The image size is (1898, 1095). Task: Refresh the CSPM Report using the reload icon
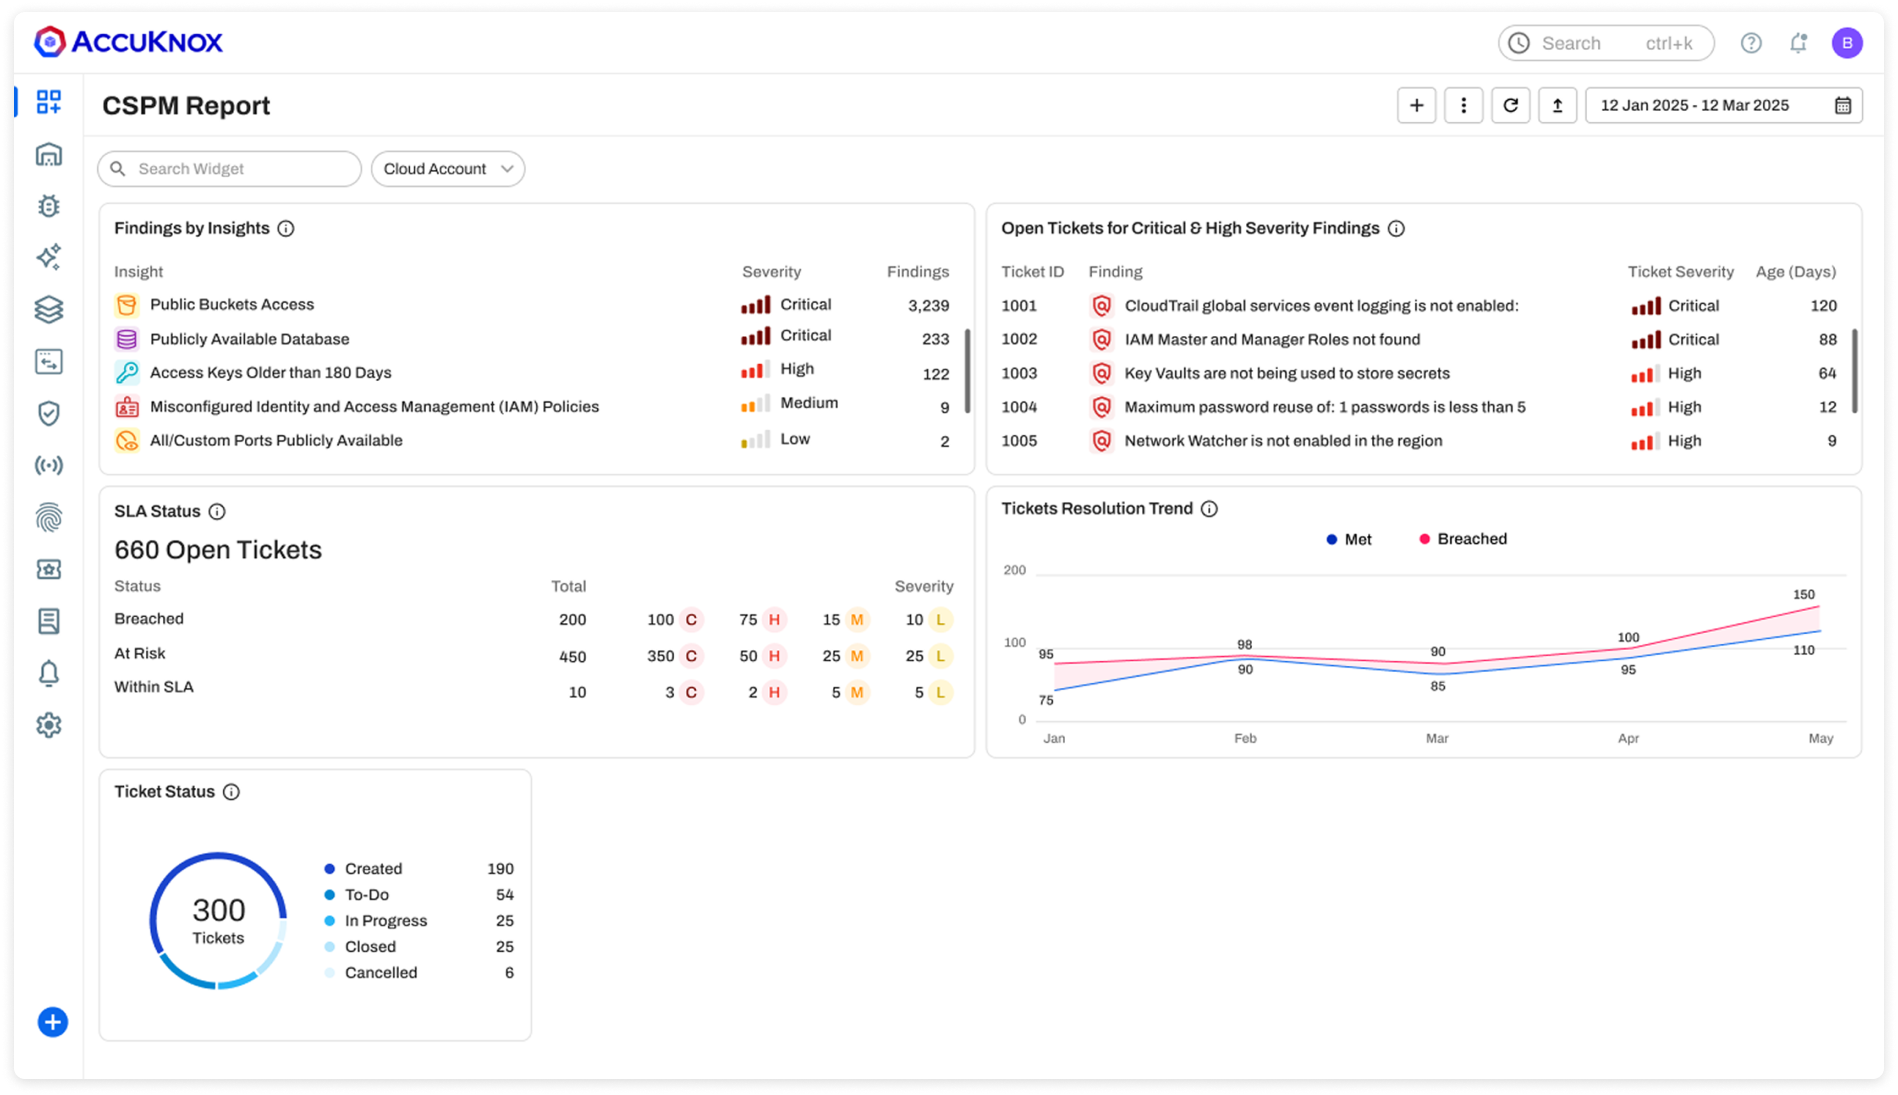point(1510,105)
